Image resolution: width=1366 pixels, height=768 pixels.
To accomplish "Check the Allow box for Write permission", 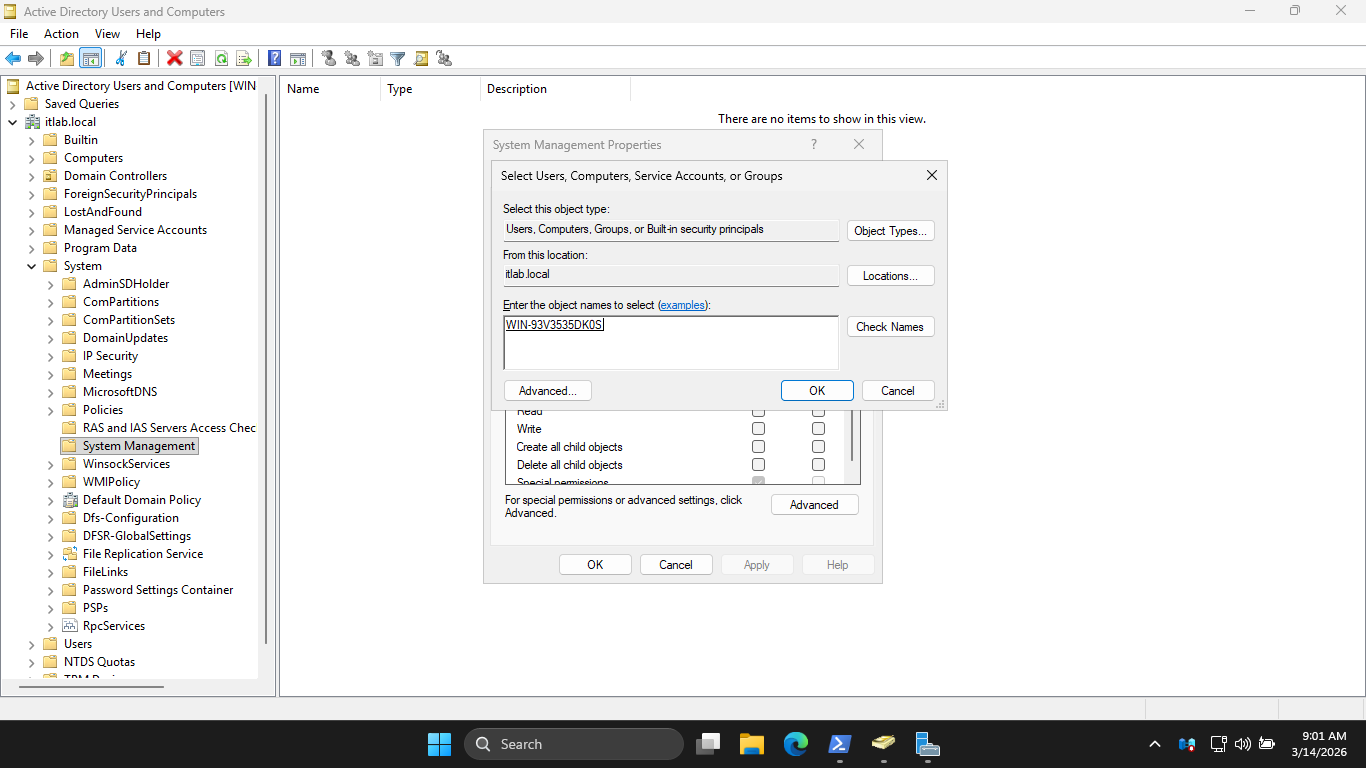I will [758, 429].
